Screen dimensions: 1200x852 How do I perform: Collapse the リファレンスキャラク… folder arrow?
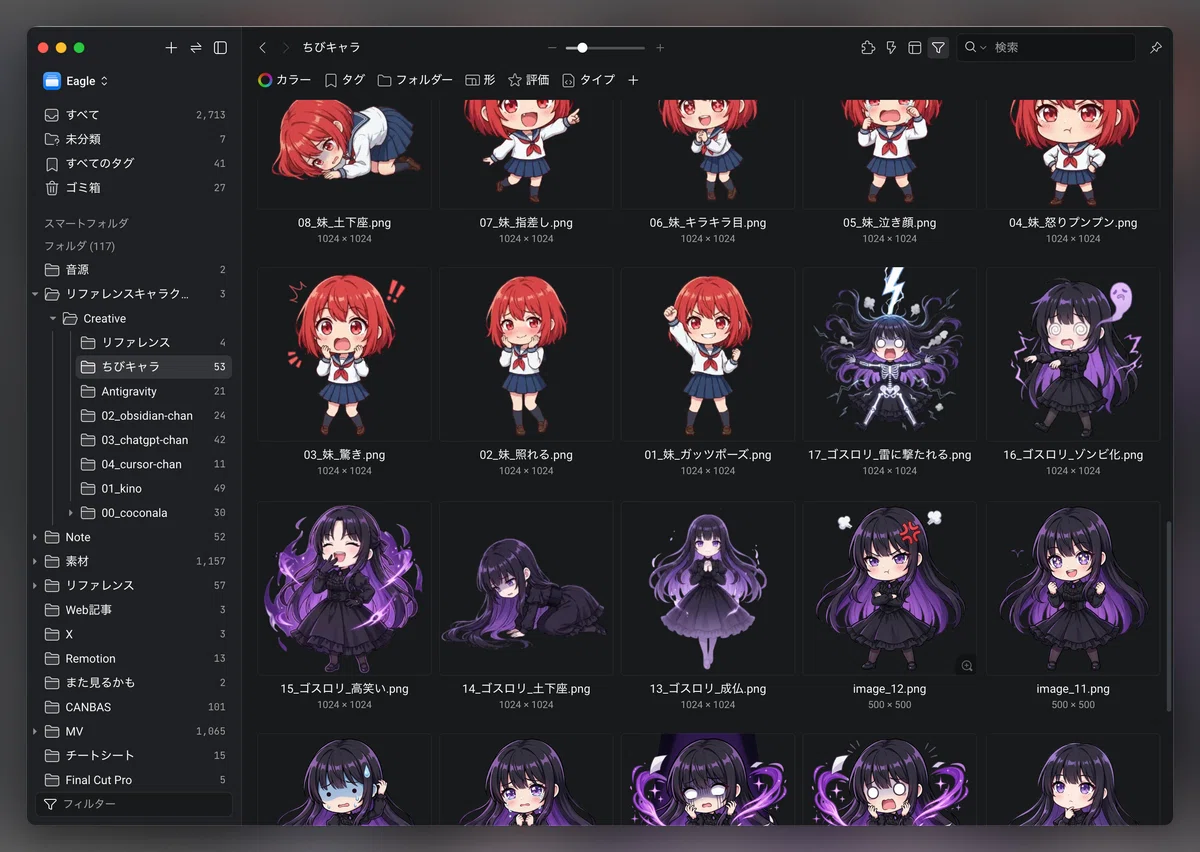(x=35, y=294)
